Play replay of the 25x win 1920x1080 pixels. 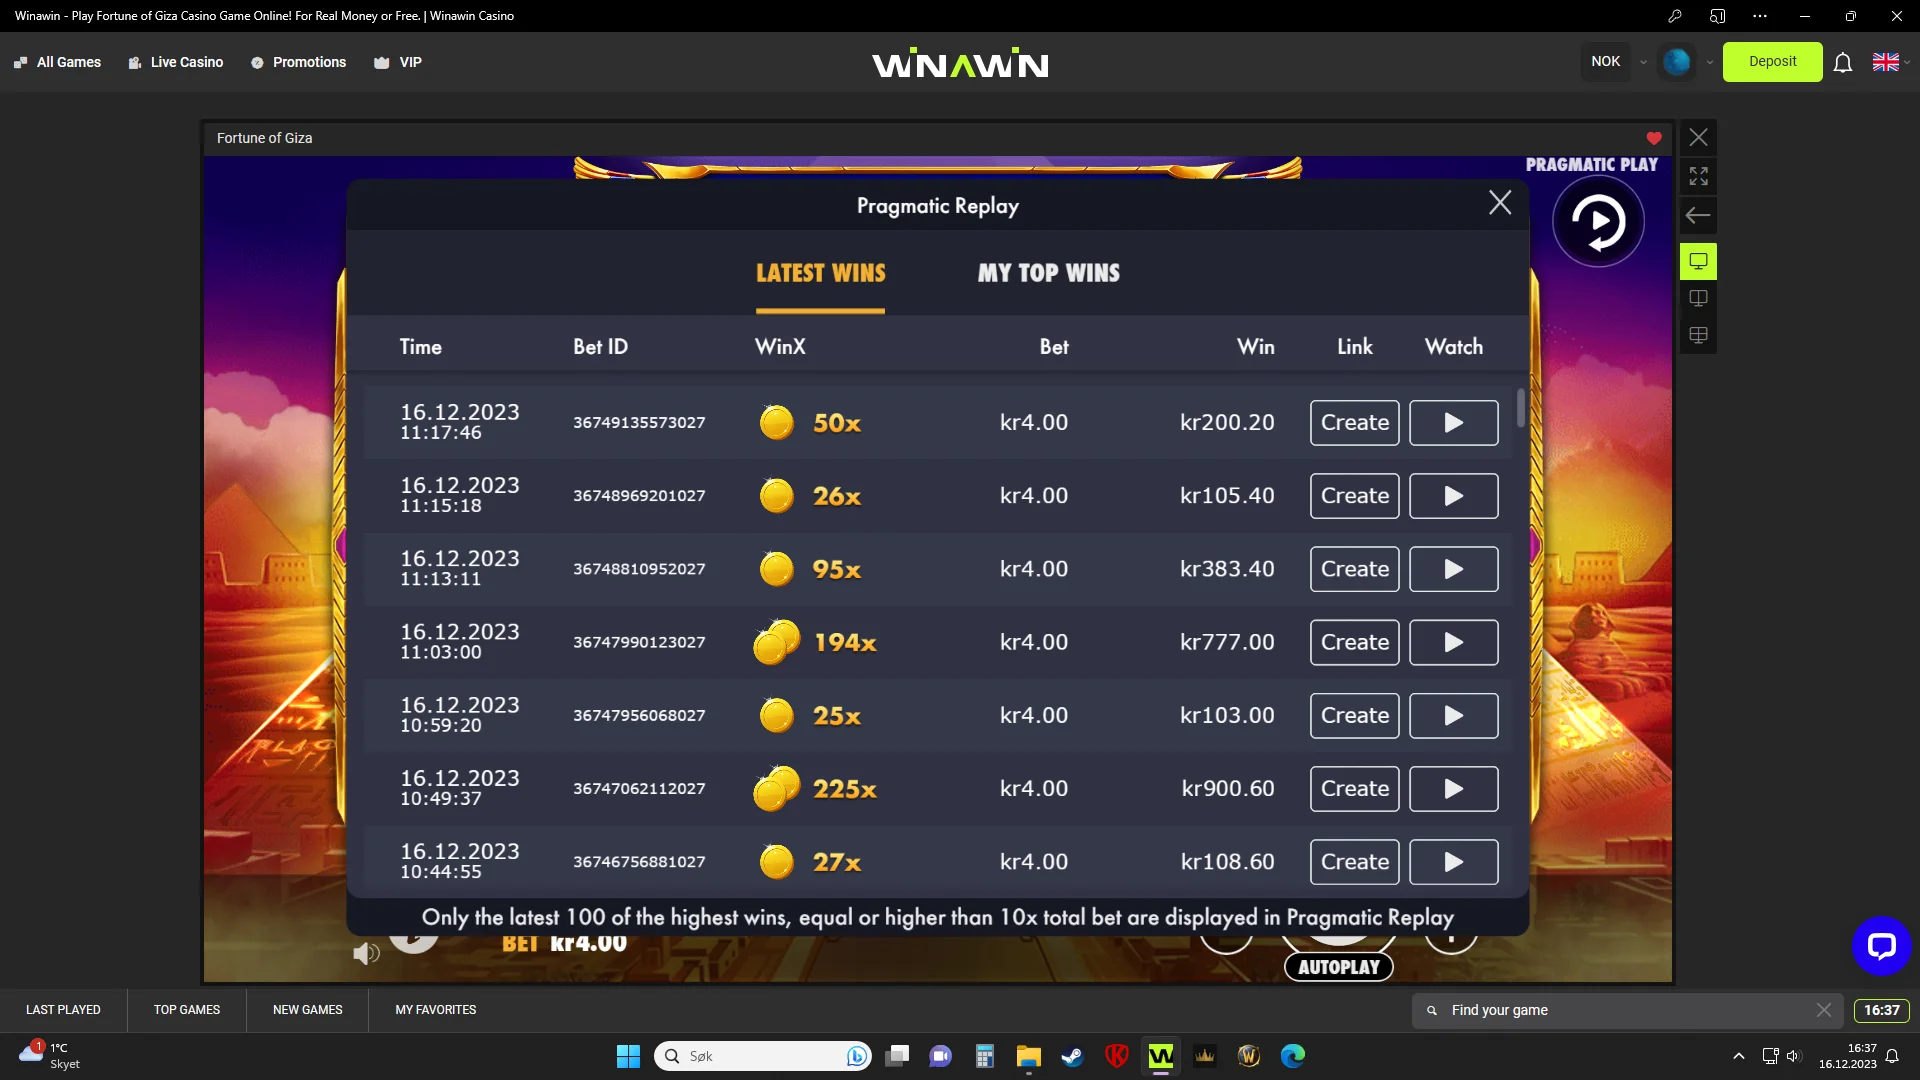point(1453,716)
